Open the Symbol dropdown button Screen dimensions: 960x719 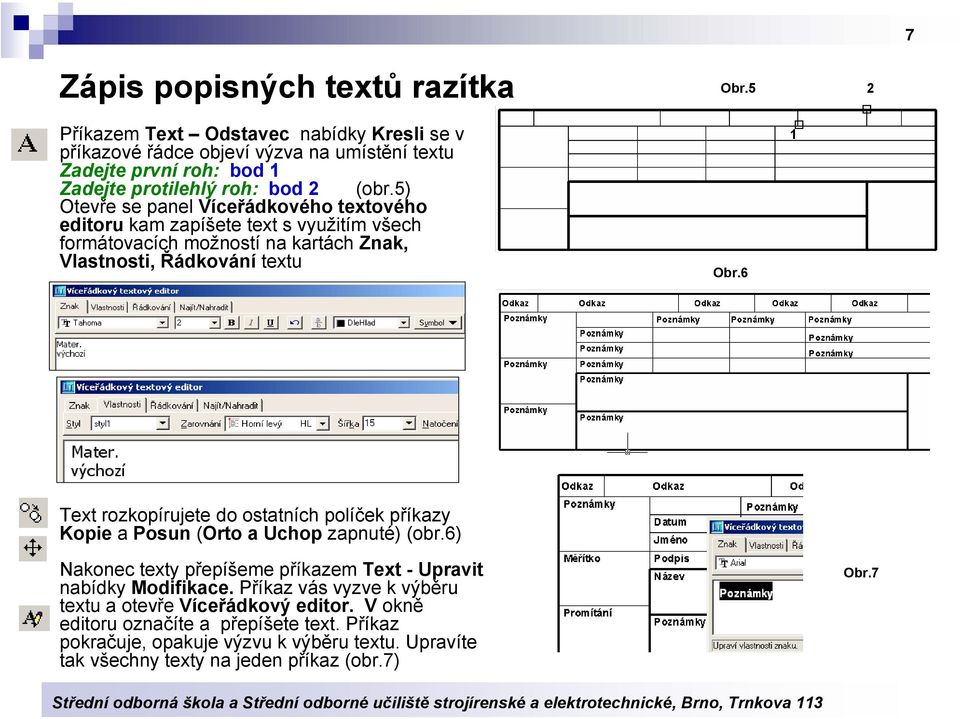(437, 323)
